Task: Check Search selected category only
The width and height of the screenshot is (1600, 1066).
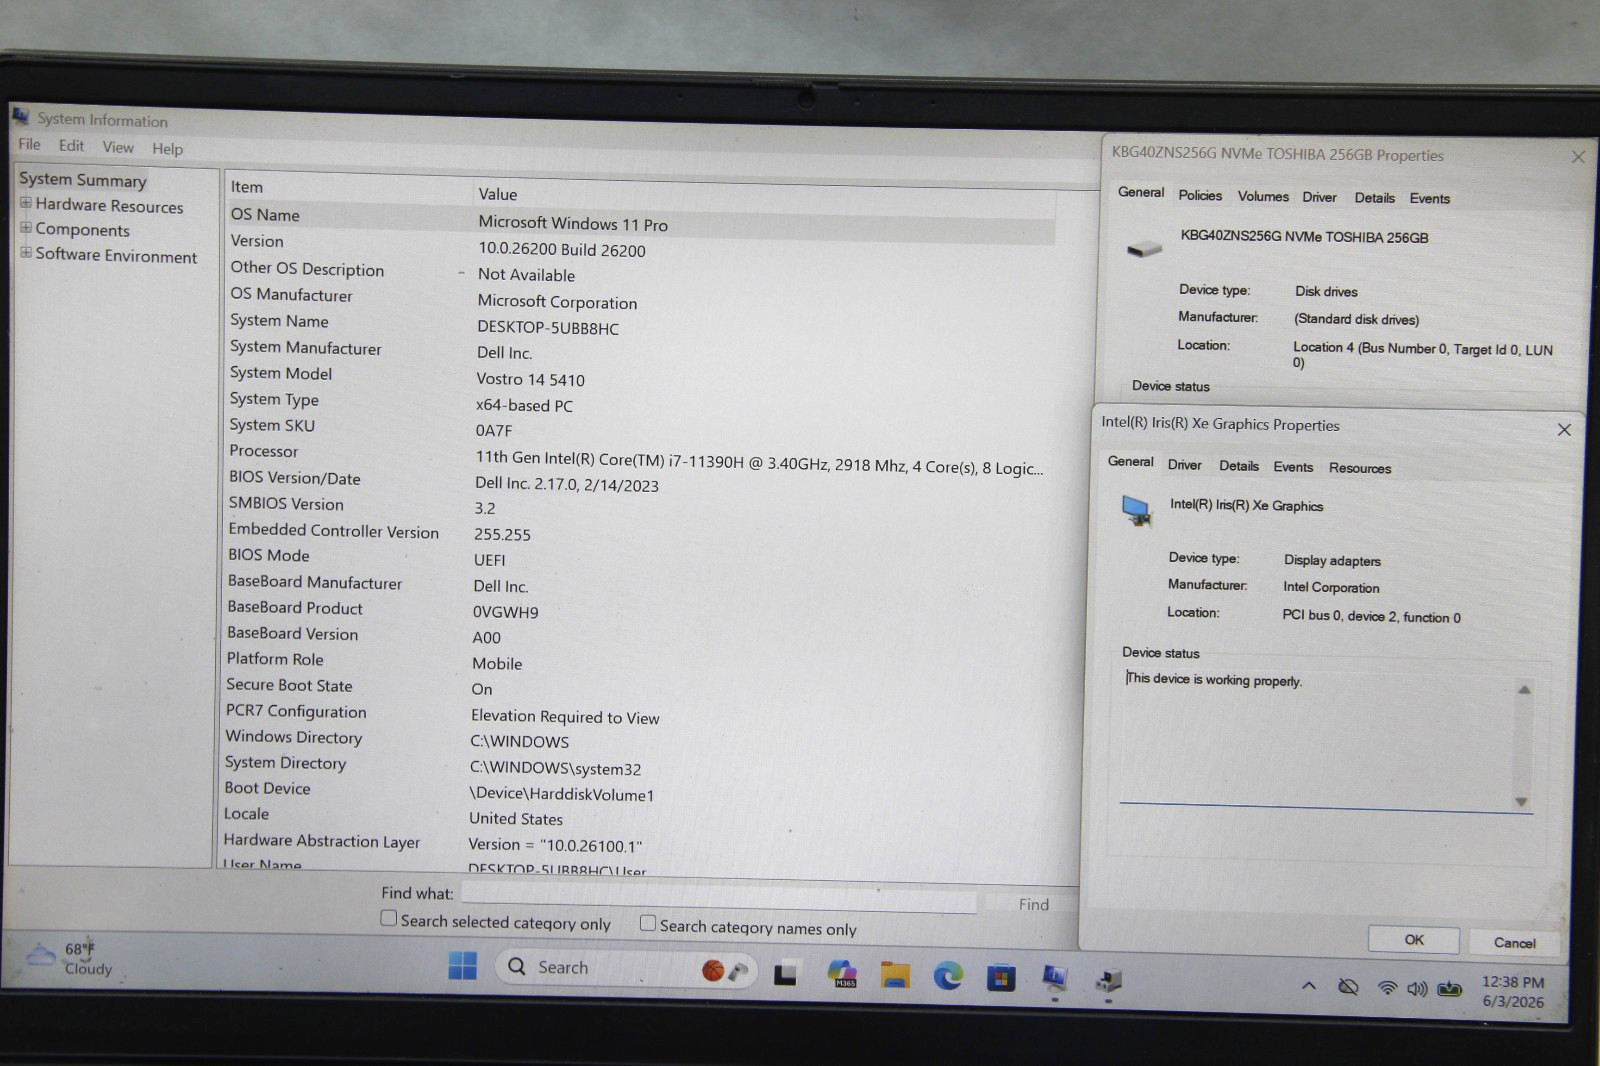Action: (389, 918)
